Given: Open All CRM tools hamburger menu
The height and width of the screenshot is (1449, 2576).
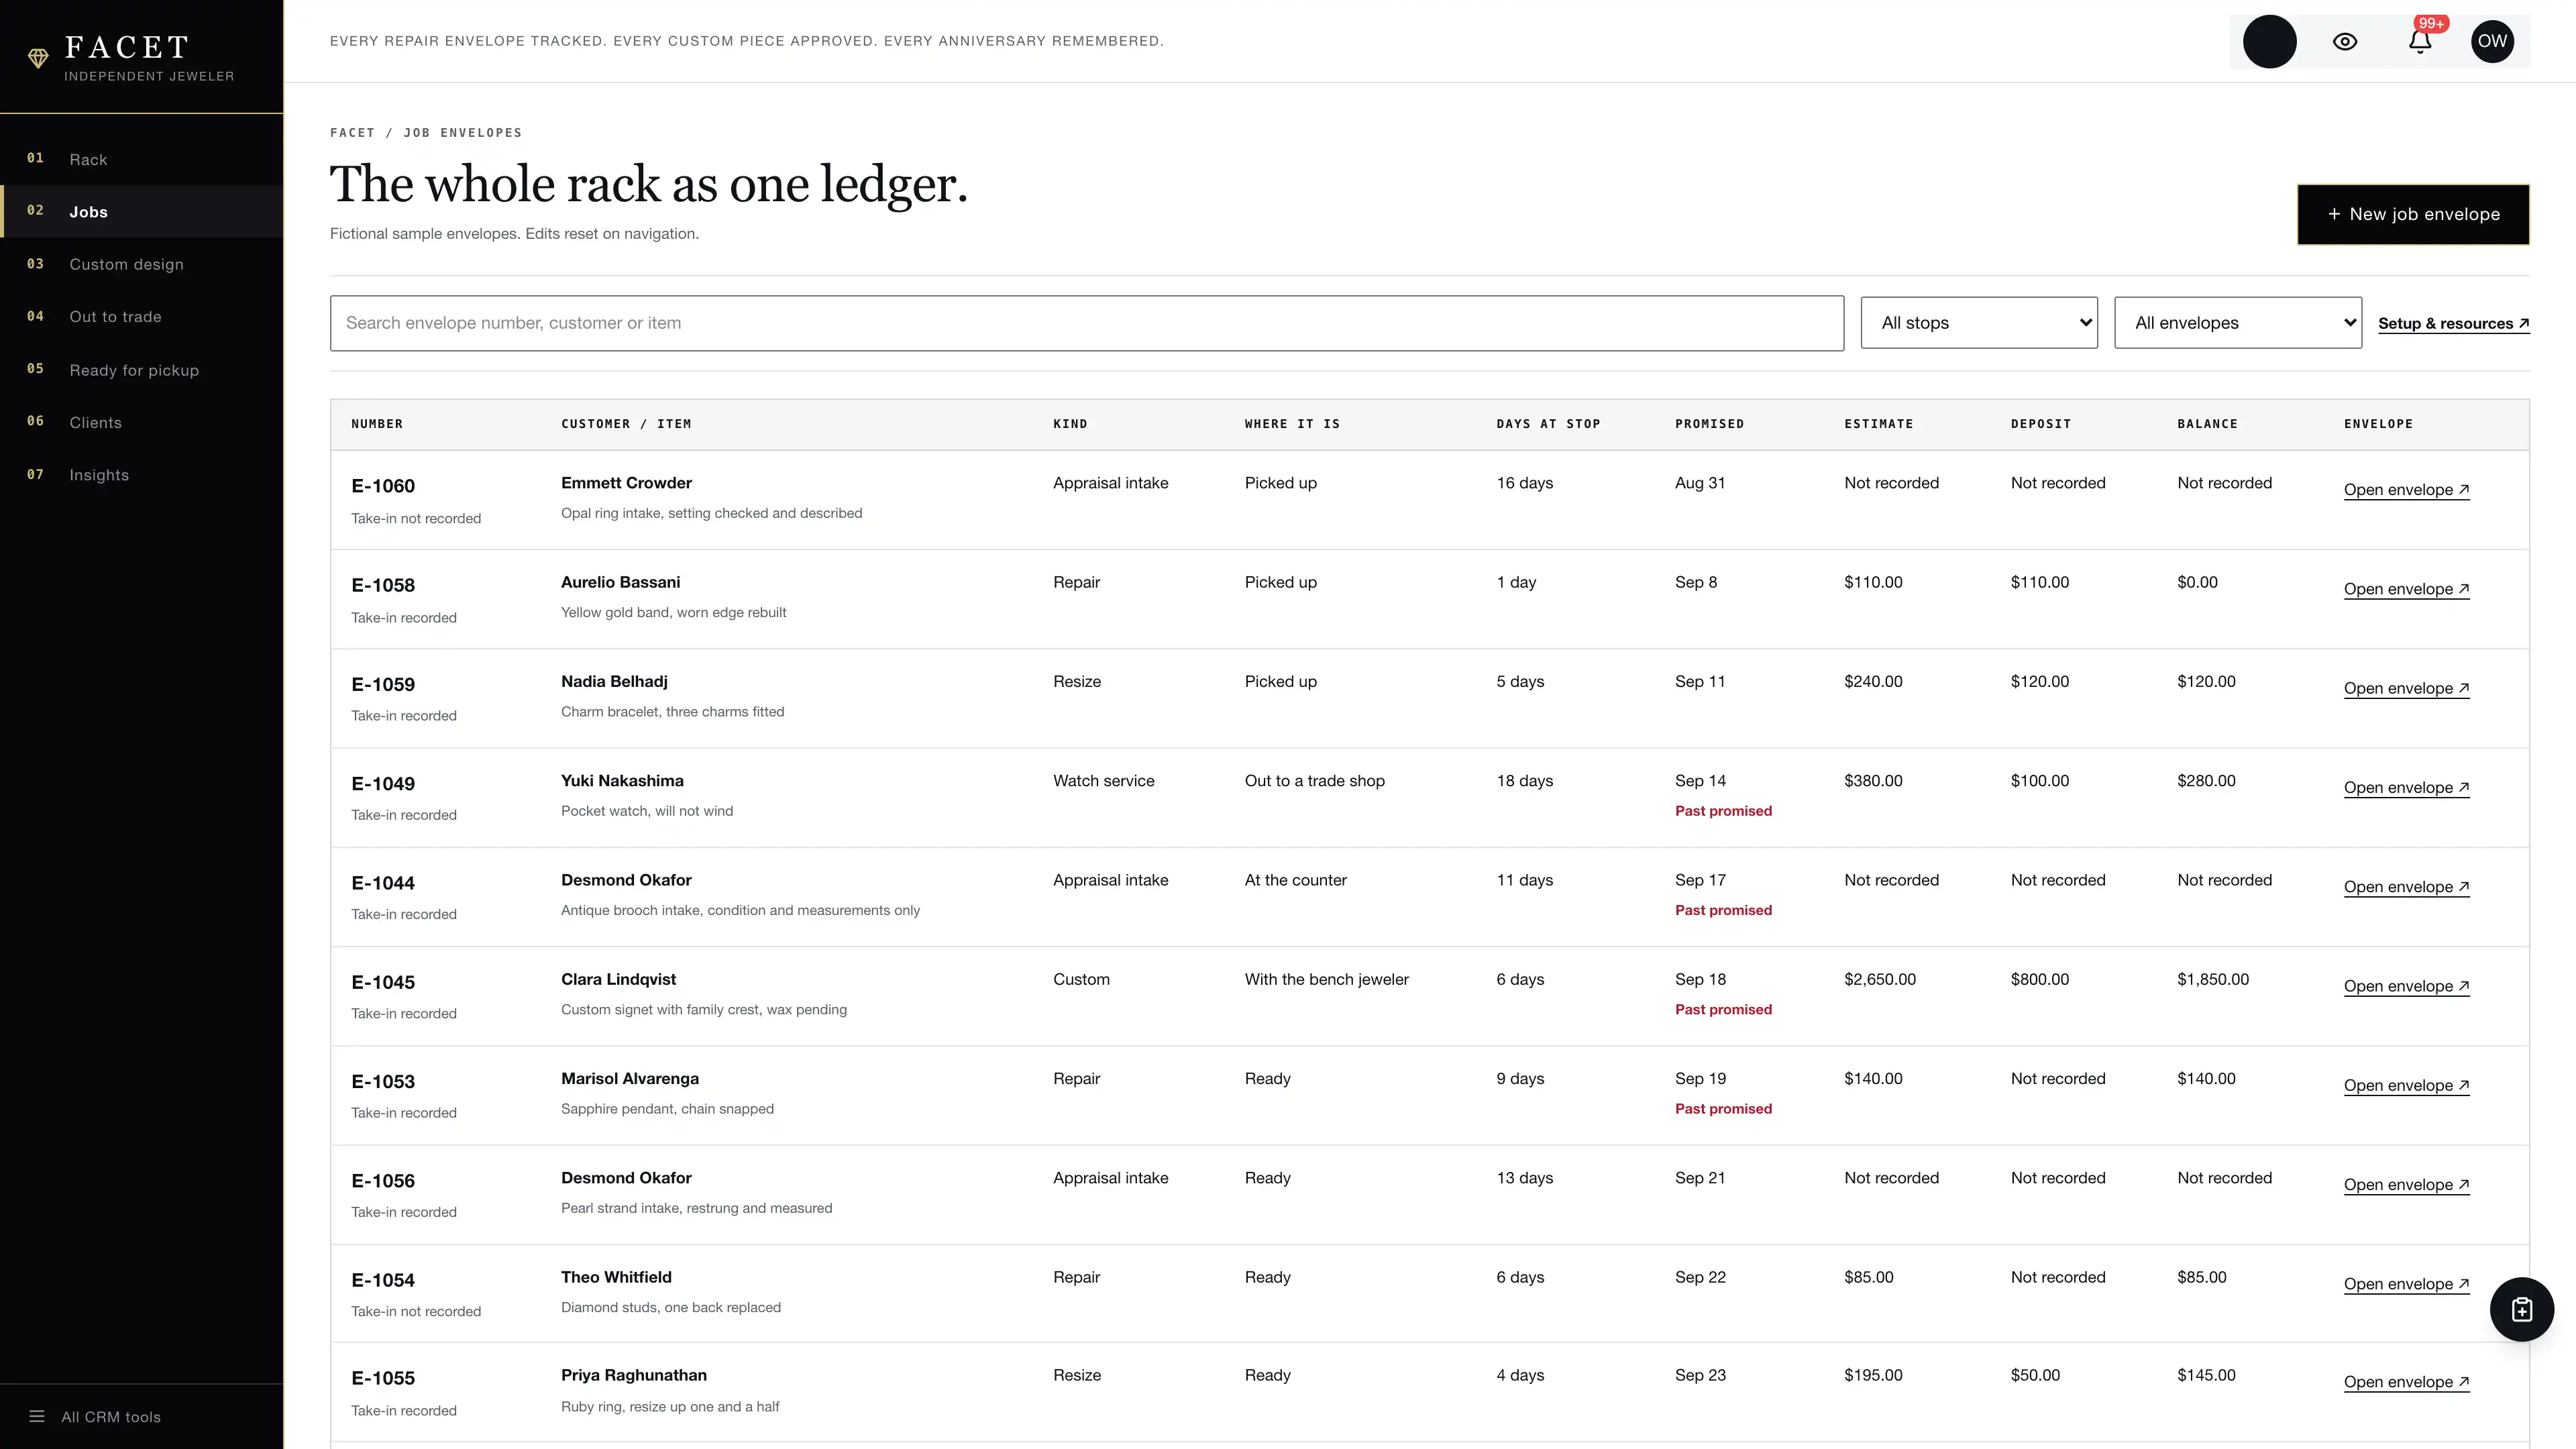Looking at the screenshot, I should tap(96, 1416).
